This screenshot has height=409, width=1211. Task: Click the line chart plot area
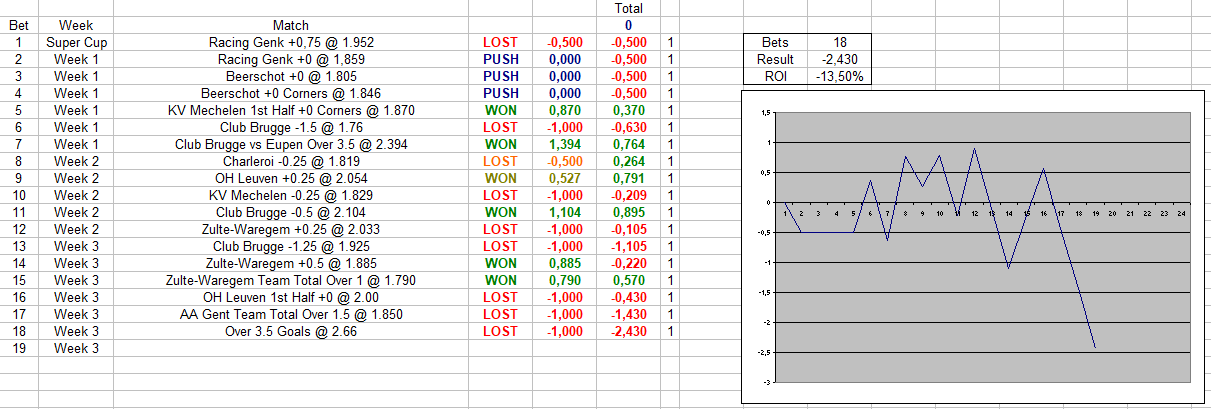coord(985,247)
